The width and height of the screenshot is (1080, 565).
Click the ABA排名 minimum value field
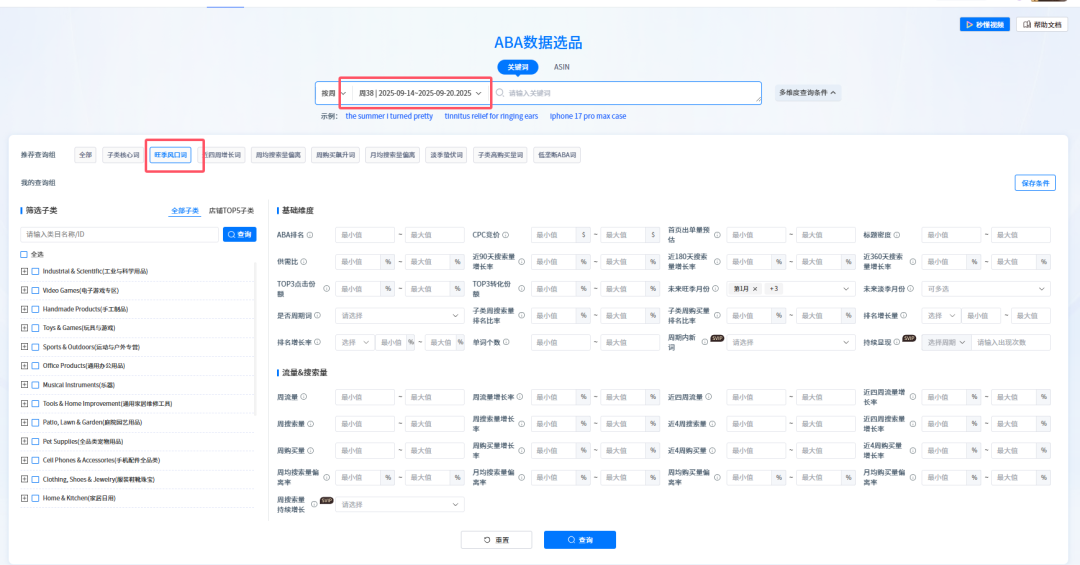365,235
